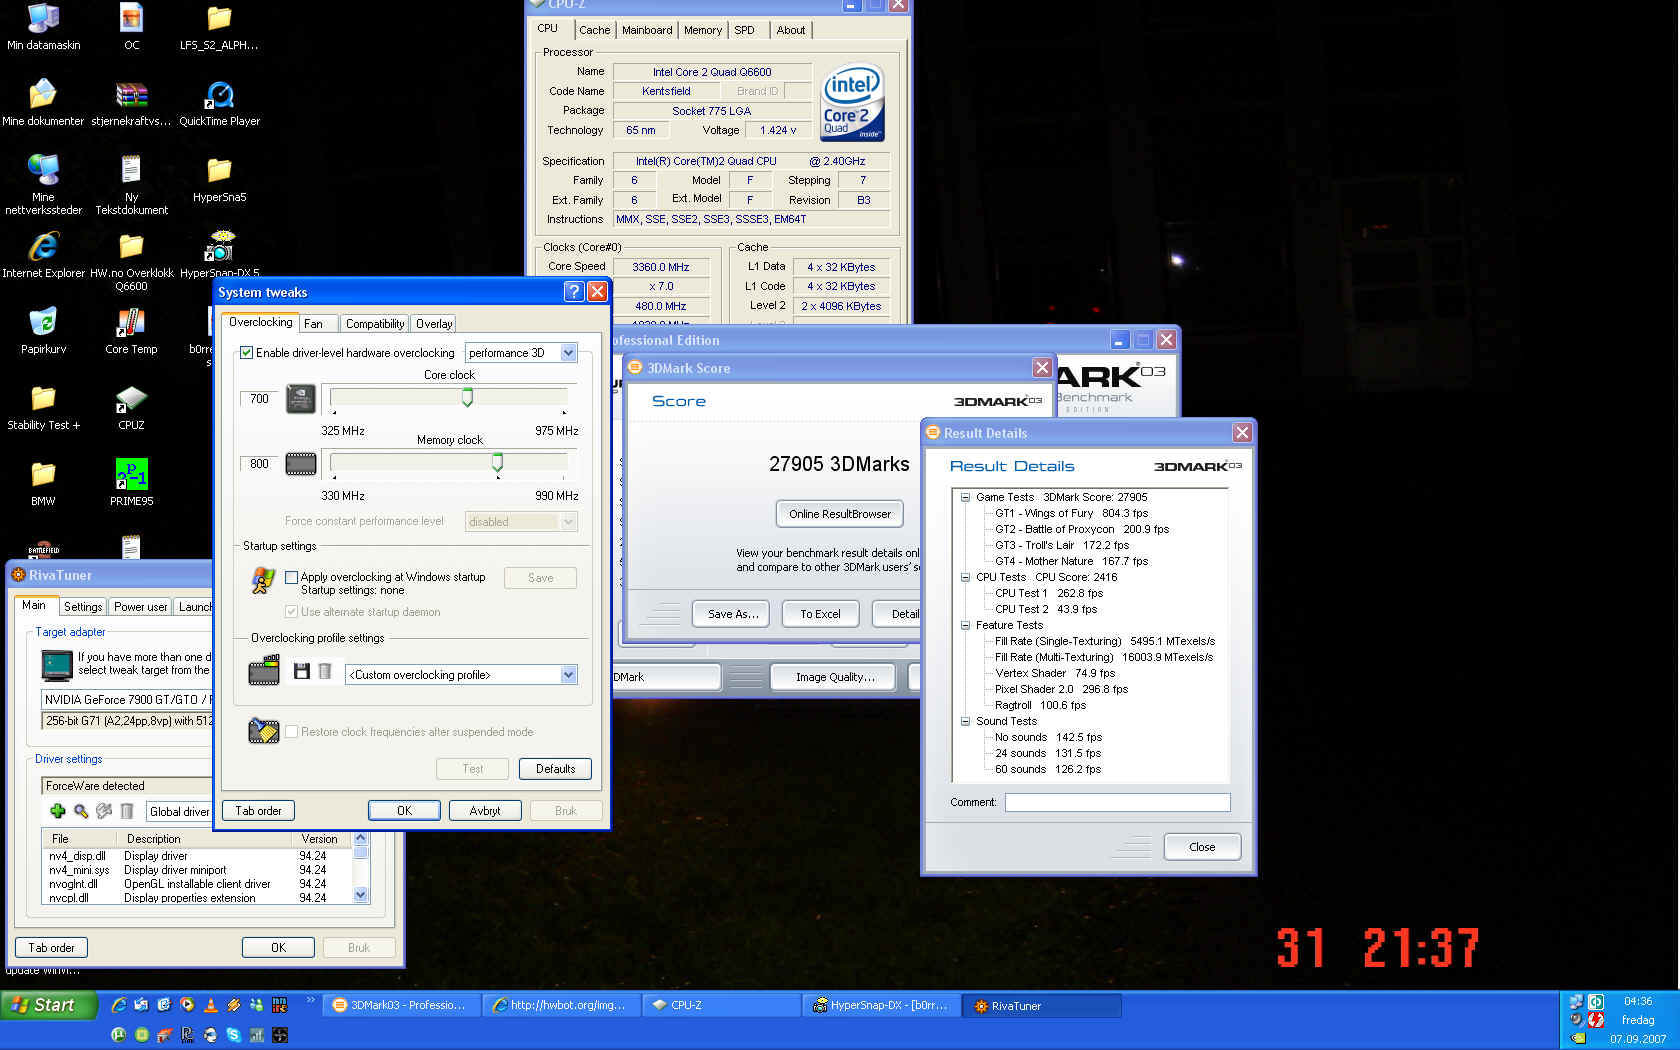Click the memory chip icon beside Memory clock
This screenshot has height=1050, width=1680.
click(301, 464)
